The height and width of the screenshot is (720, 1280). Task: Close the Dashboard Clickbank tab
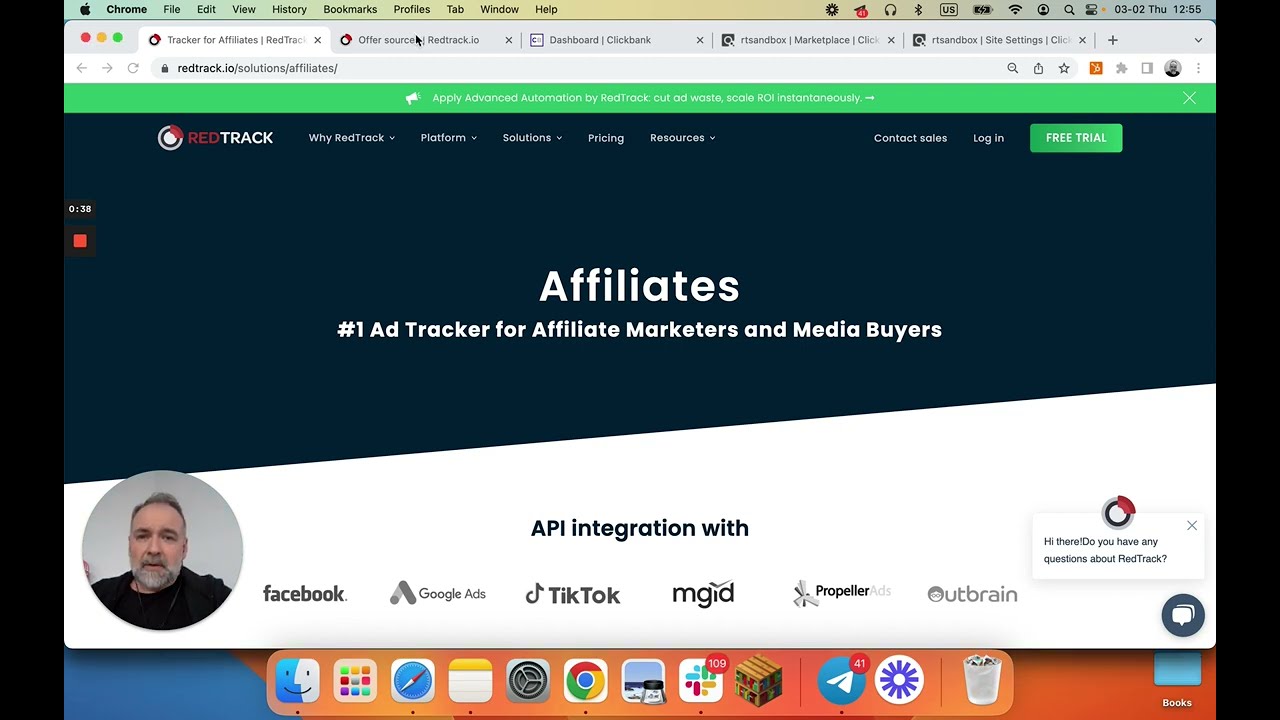click(699, 40)
